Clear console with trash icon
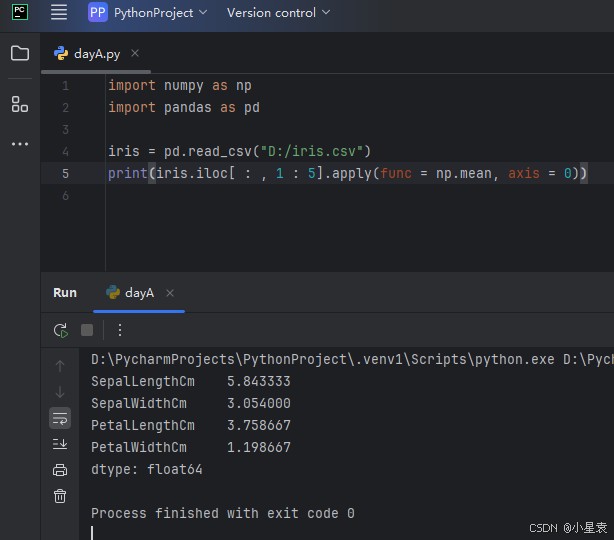This screenshot has height=540, width=614. click(60, 496)
